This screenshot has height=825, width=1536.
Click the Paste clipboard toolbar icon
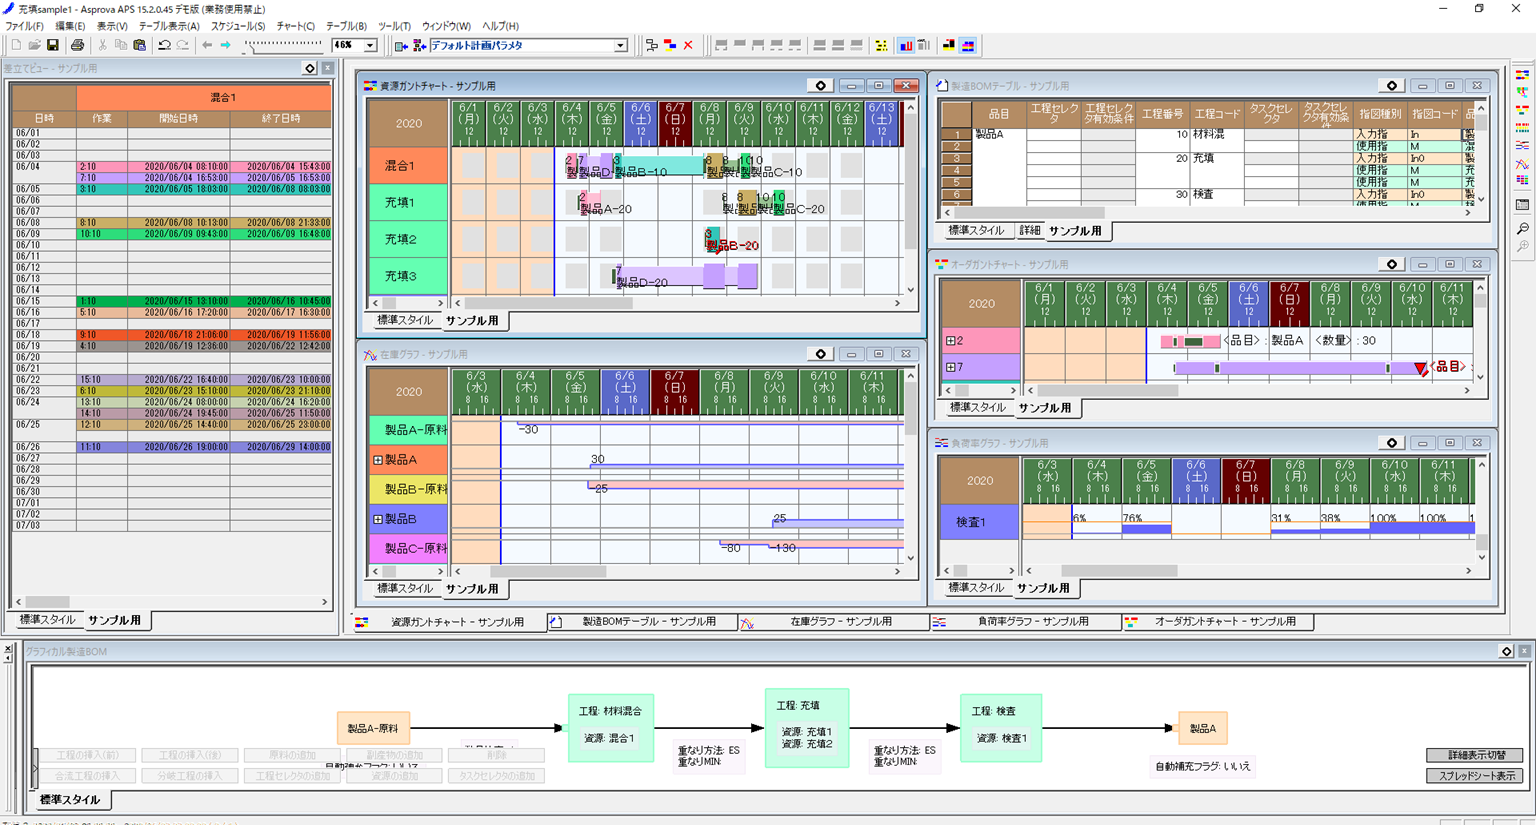(139, 45)
